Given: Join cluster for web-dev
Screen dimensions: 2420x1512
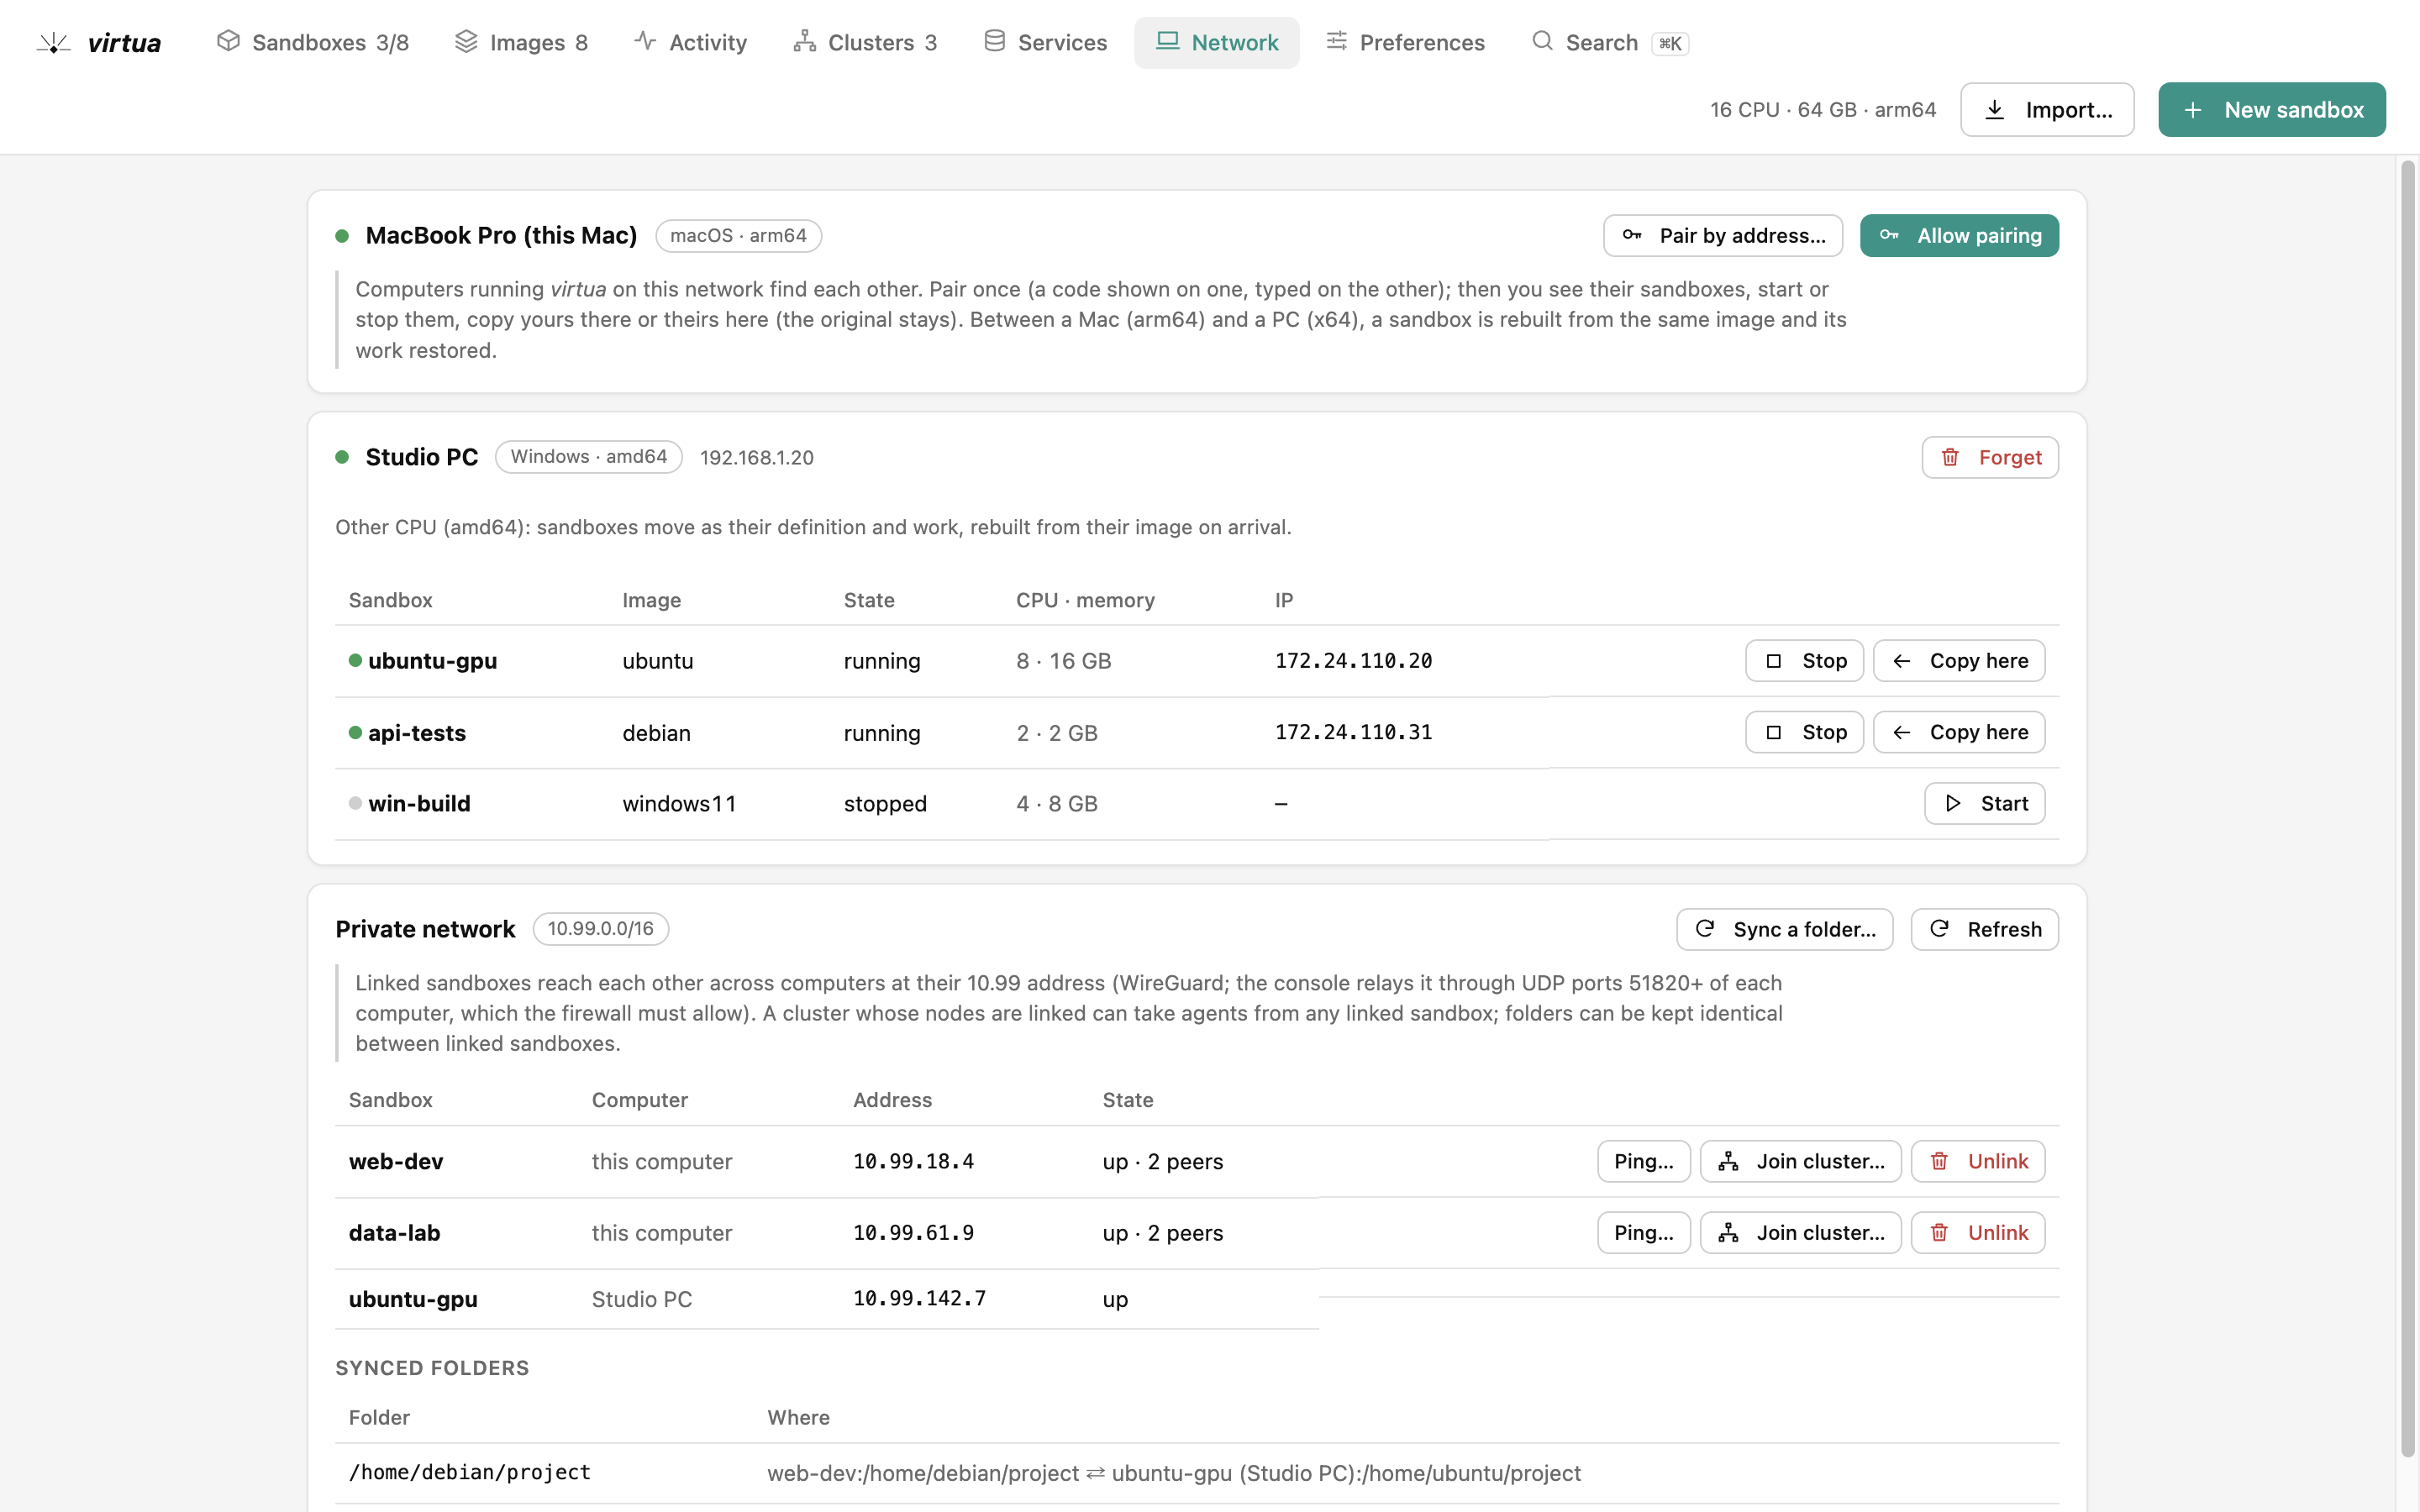Looking at the screenshot, I should [x=1800, y=1162].
